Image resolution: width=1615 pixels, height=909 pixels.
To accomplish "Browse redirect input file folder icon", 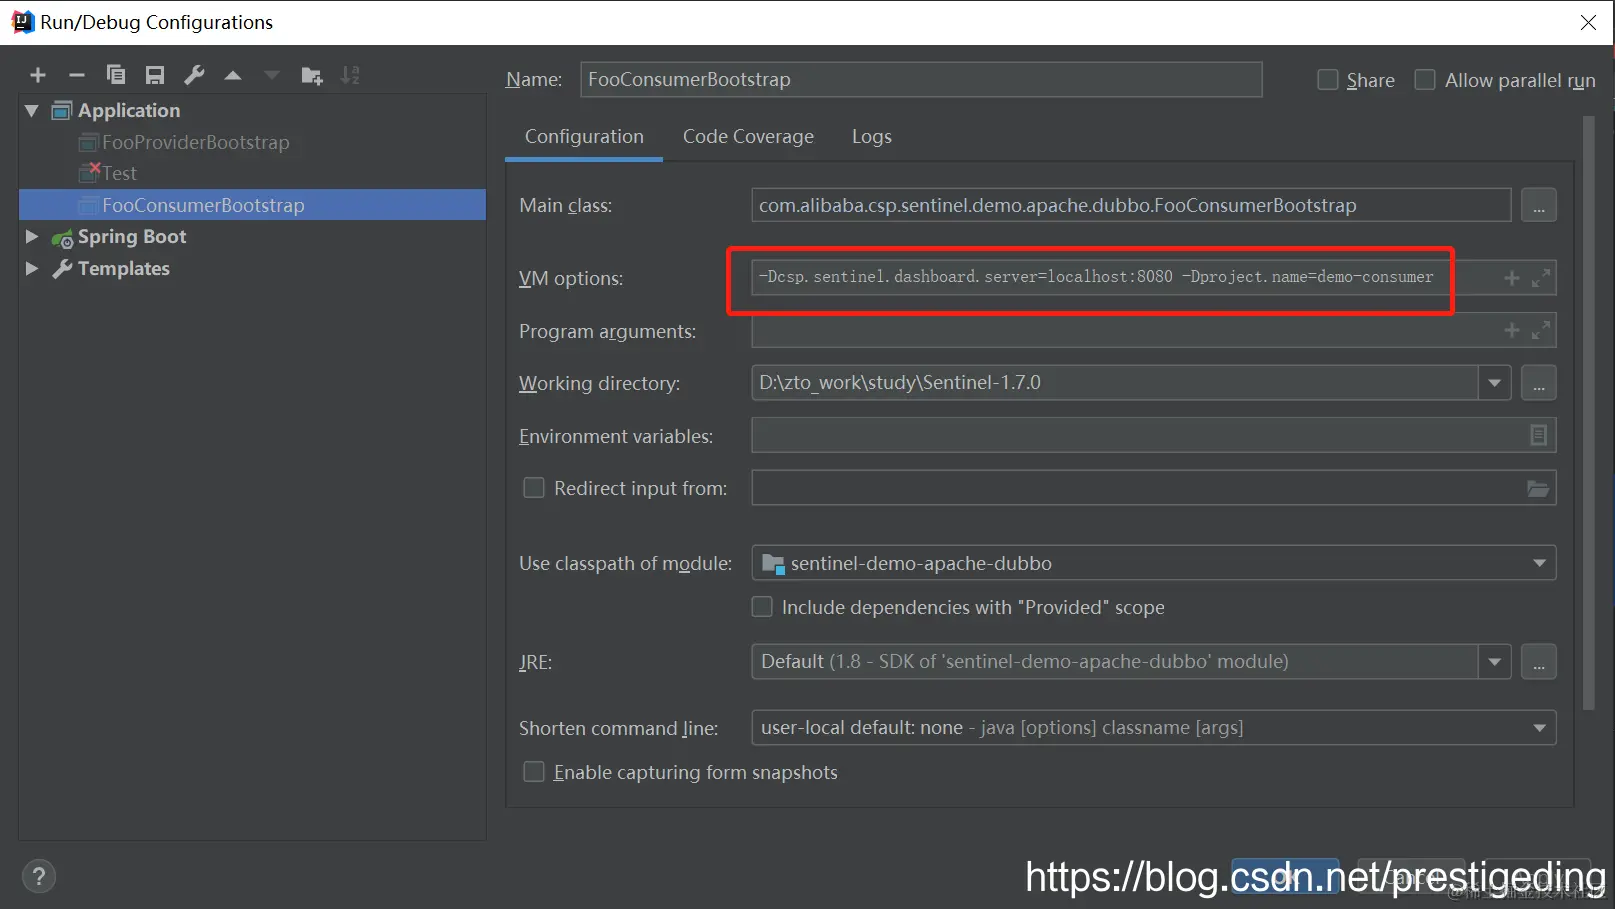I will pyautogui.click(x=1538, y=488).
